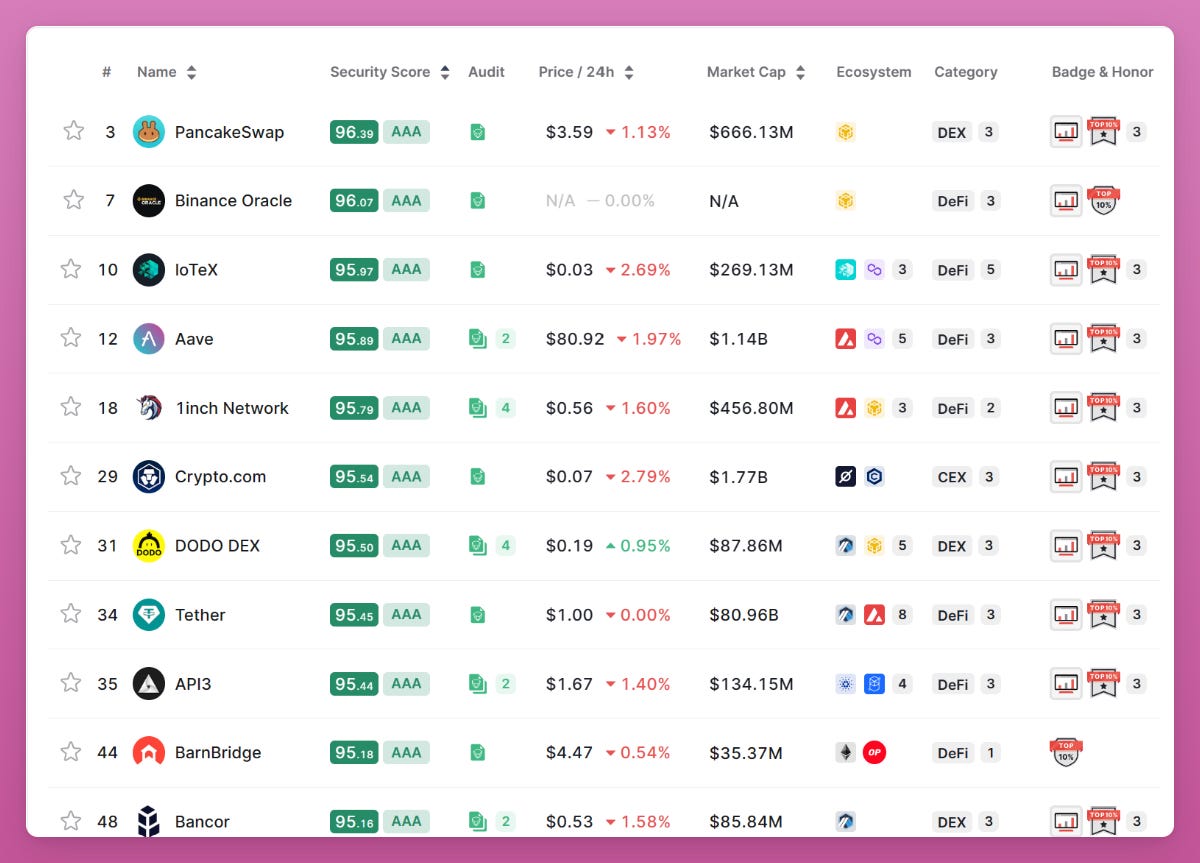Star the Aave row
This screenshot has height=863, width=1200.
click(x=71, y=338)
